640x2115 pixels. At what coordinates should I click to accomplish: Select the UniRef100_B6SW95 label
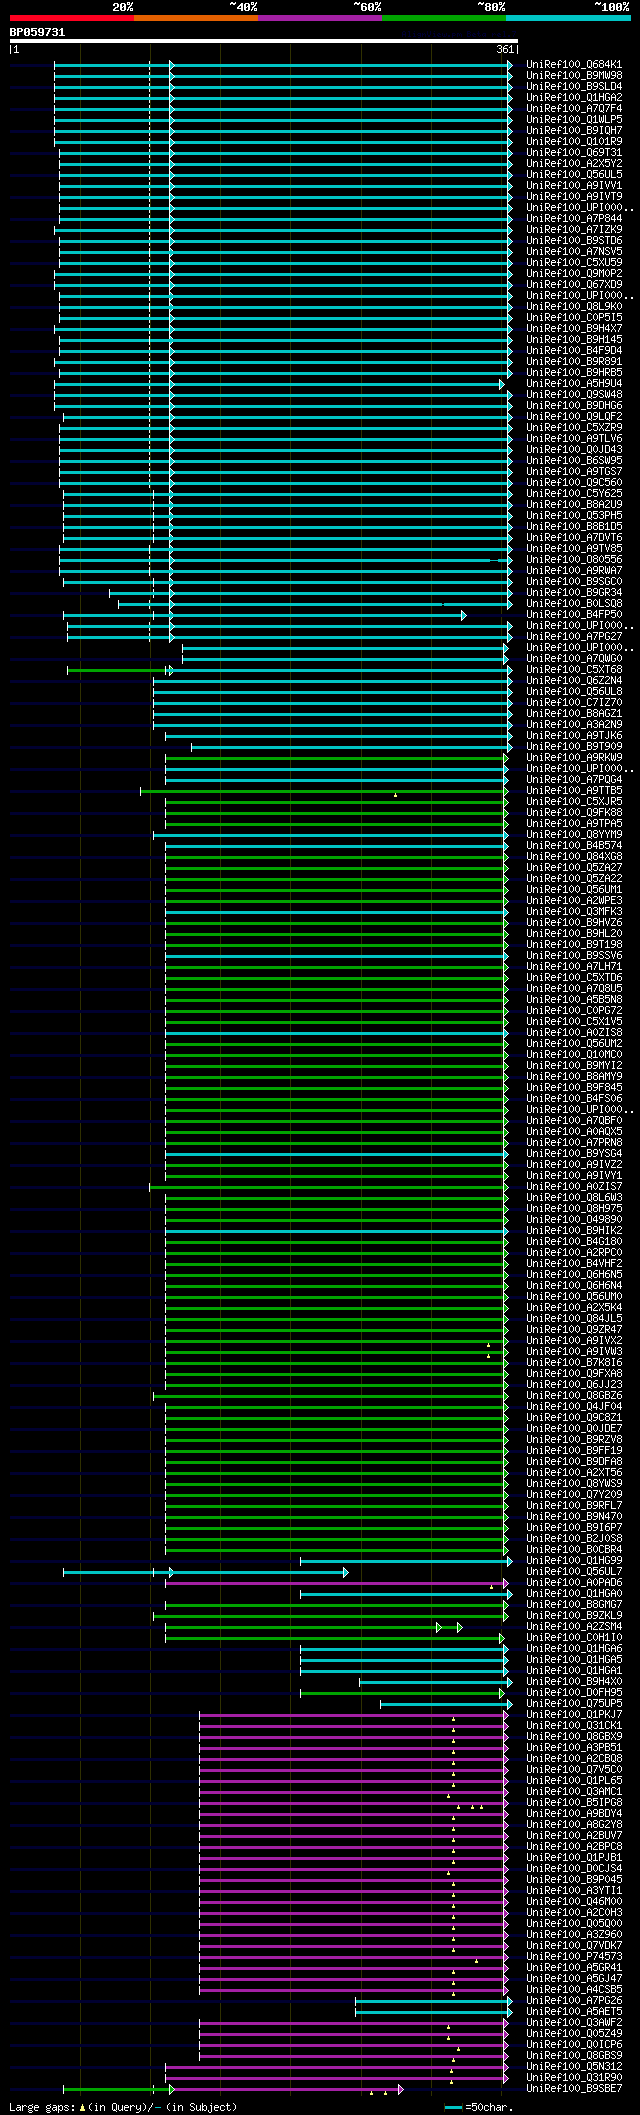pyautogui.click(x=574, y=460)
